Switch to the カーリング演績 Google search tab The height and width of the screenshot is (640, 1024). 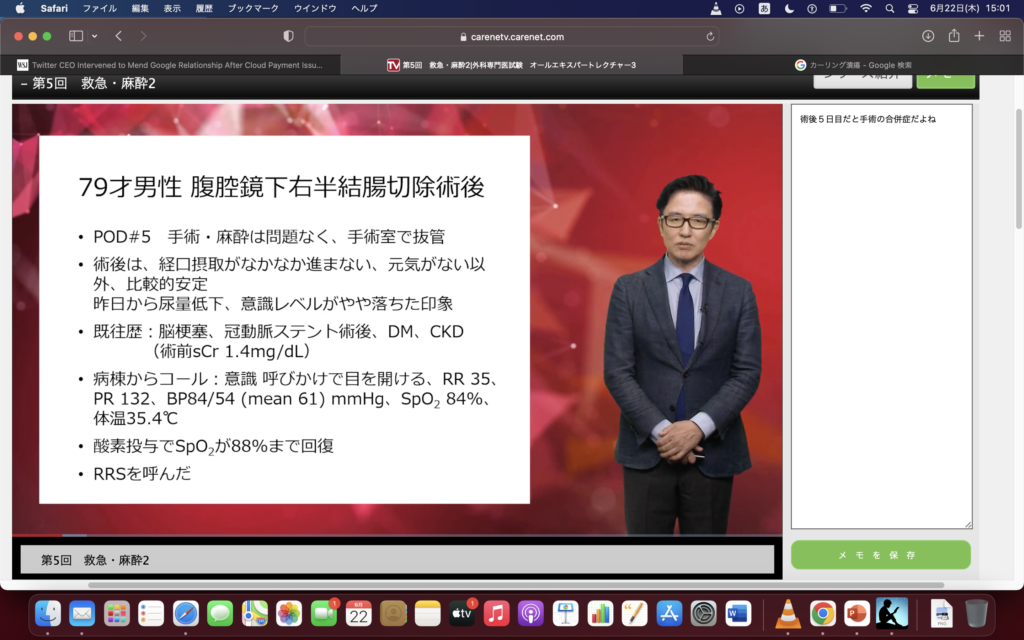(x=852, y=65)
